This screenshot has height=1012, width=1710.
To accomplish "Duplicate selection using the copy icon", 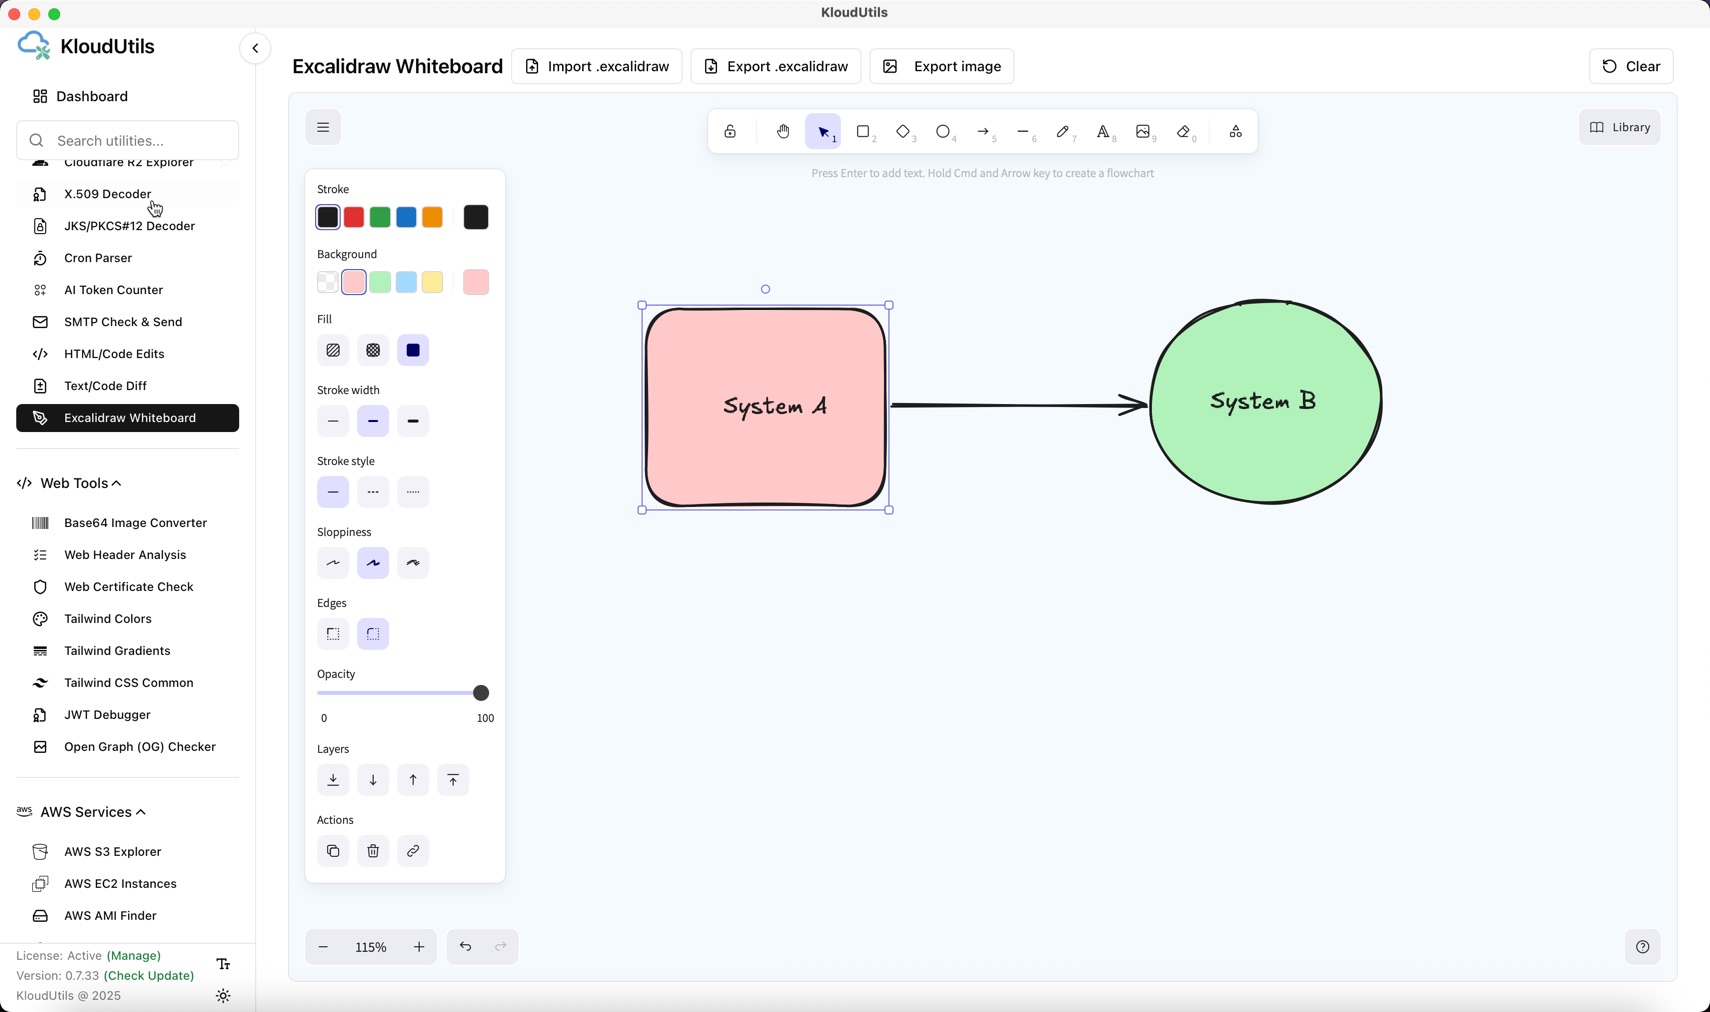I will click(x=333, y=851).
